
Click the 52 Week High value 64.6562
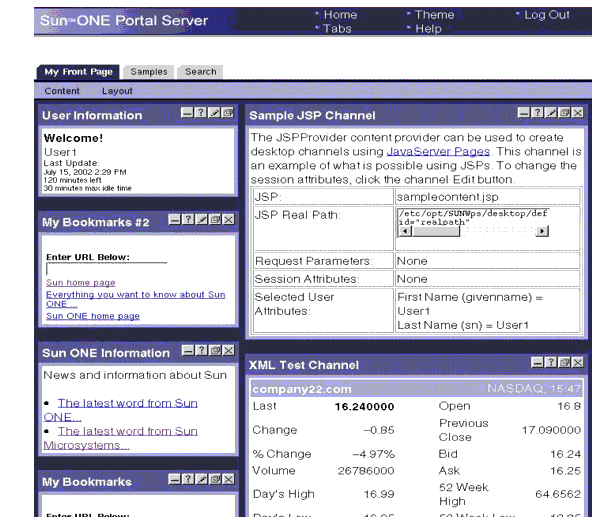558,494
